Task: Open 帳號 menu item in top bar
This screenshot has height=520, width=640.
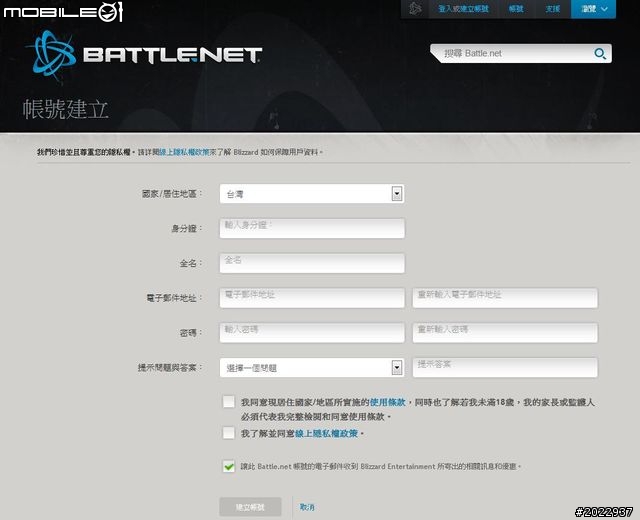Action: coord(516,9)
